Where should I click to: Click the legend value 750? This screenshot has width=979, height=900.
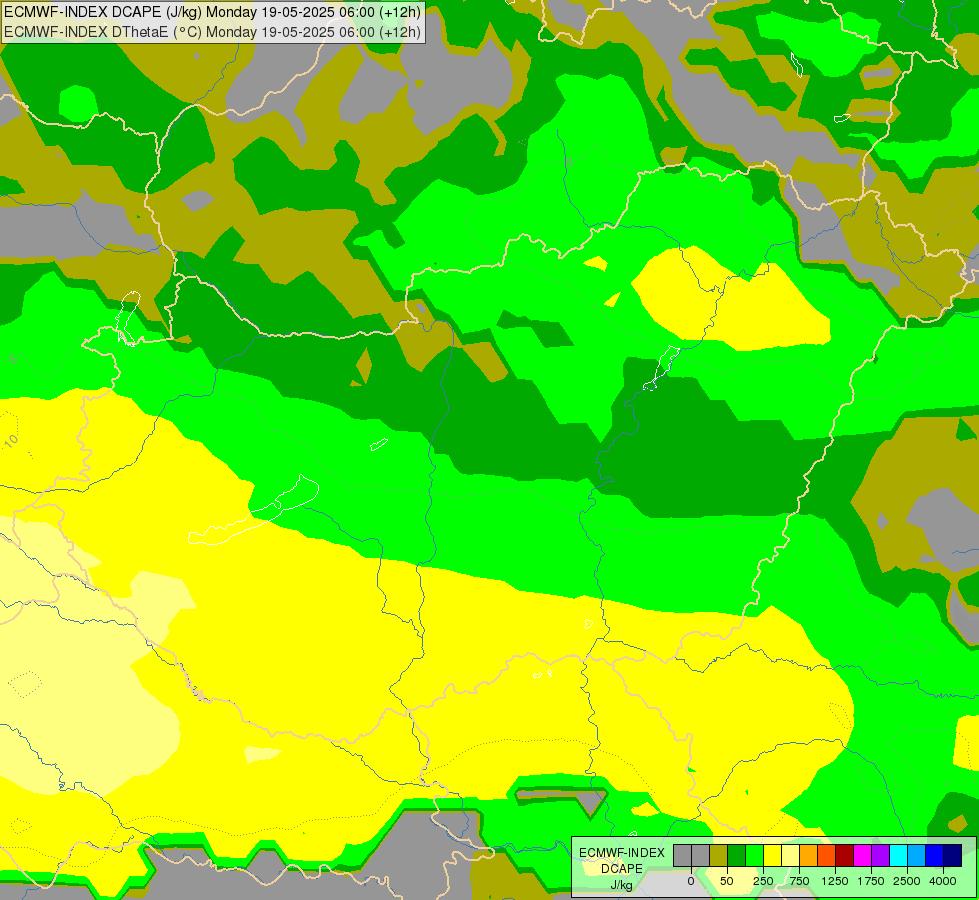(799, 881)
